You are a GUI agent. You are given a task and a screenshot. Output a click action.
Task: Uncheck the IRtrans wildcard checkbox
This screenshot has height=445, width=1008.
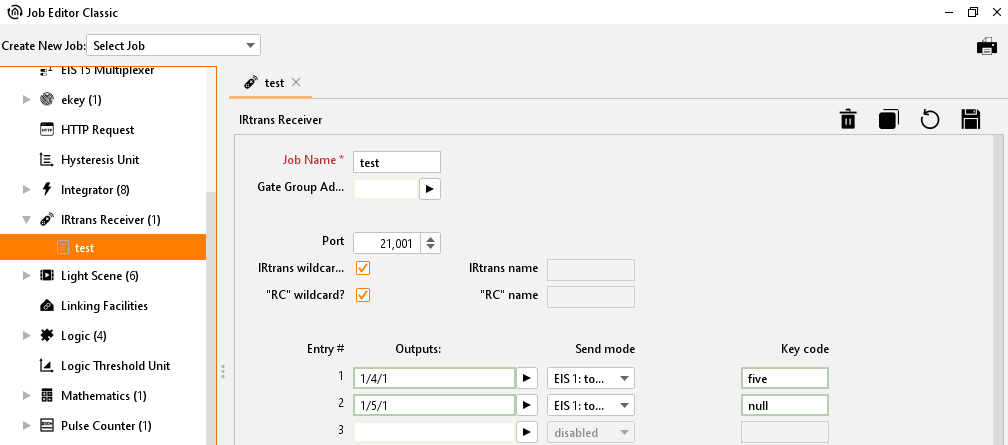tap(363, 268)
